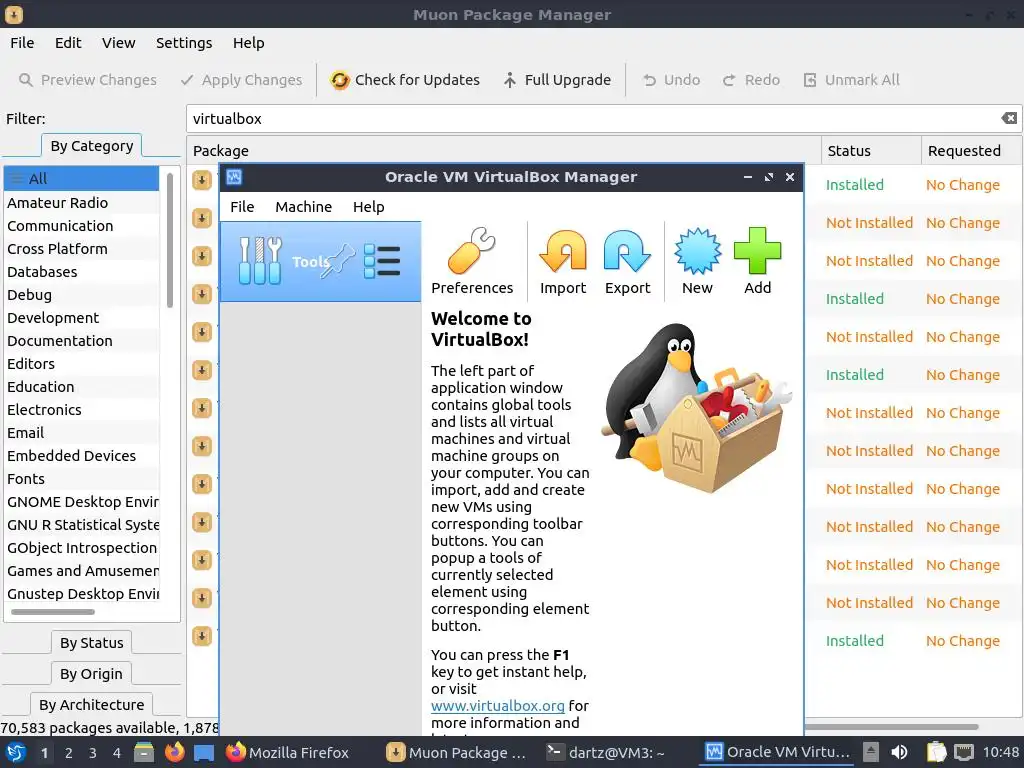Click Undo in Muon toolbar

pos(671,80)
